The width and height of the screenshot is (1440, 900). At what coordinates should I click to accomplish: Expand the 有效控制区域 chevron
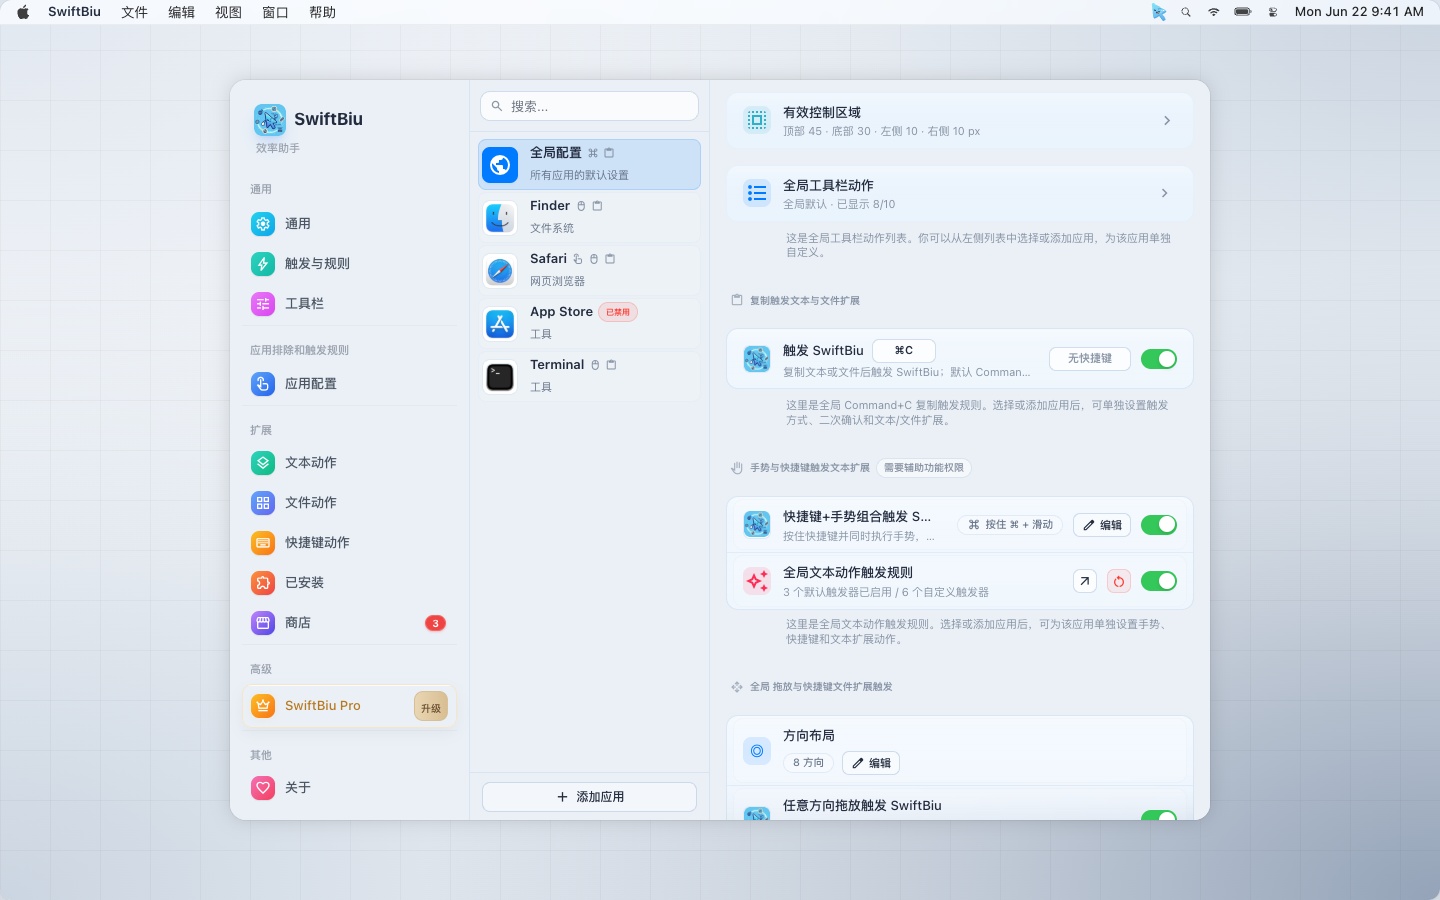[x=1167, y=120]
